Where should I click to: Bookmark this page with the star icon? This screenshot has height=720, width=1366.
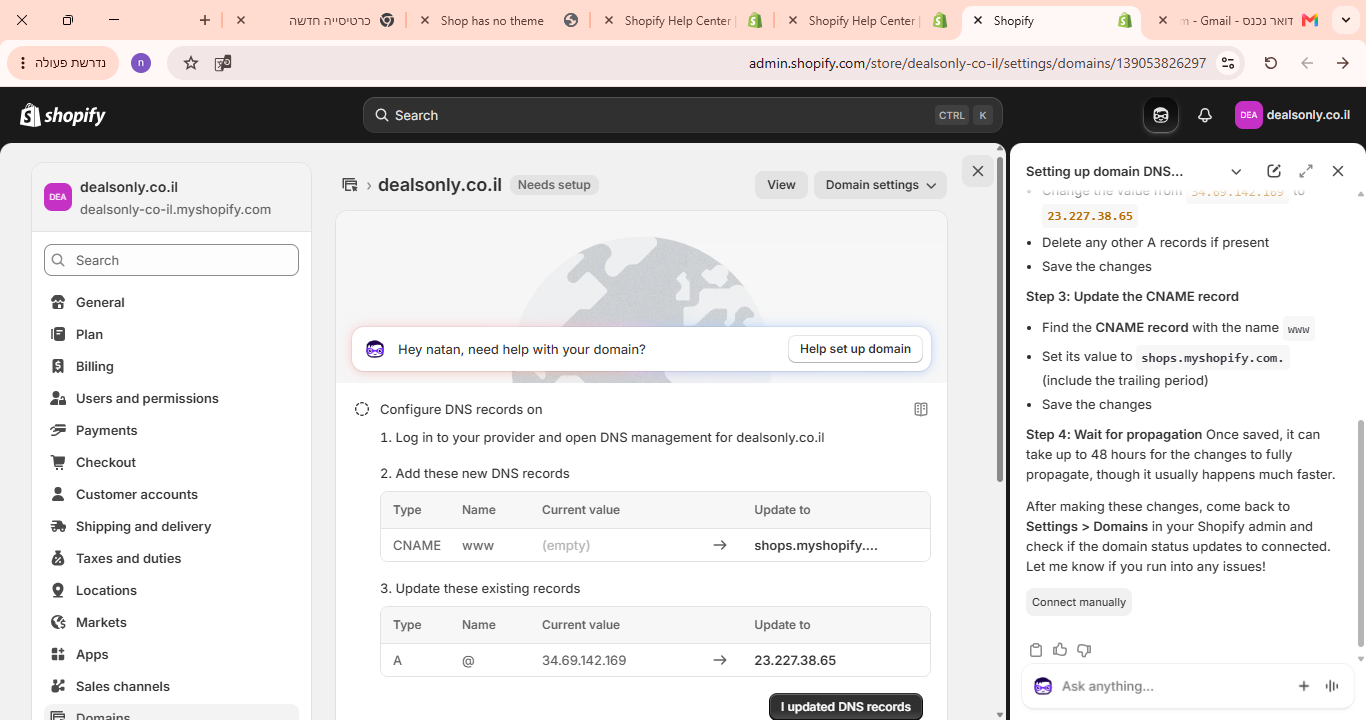click(191, 63)
